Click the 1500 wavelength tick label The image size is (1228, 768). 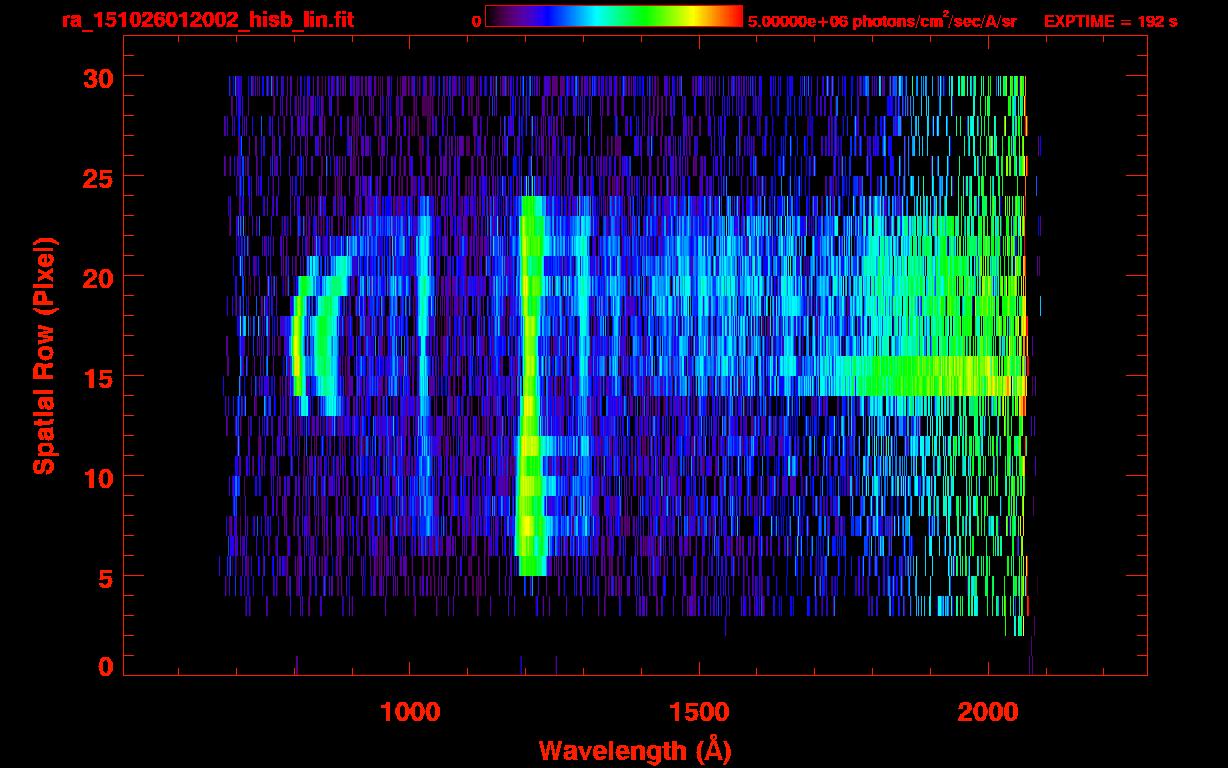point(699,712)
